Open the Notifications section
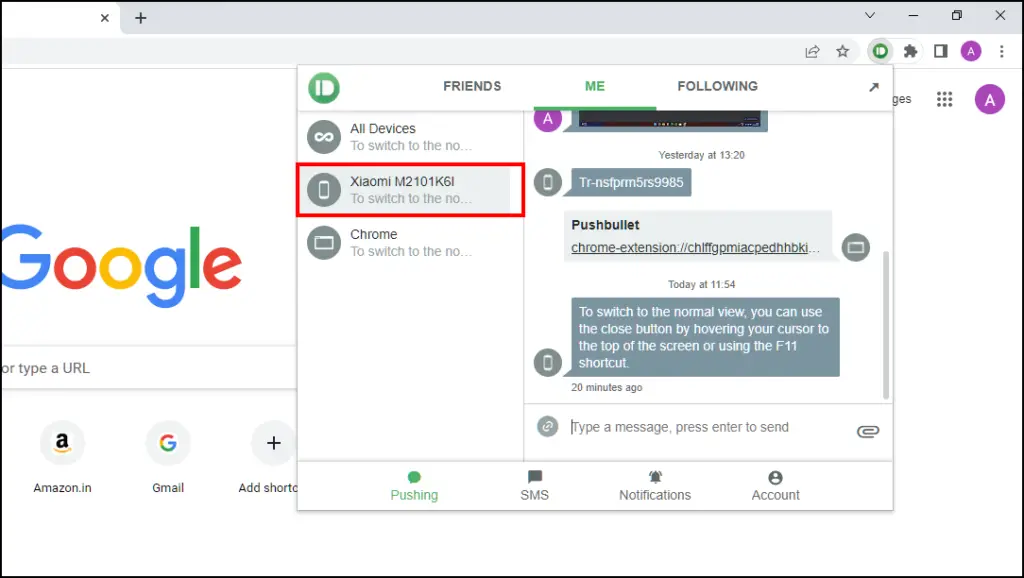 (x=655, y=487)
